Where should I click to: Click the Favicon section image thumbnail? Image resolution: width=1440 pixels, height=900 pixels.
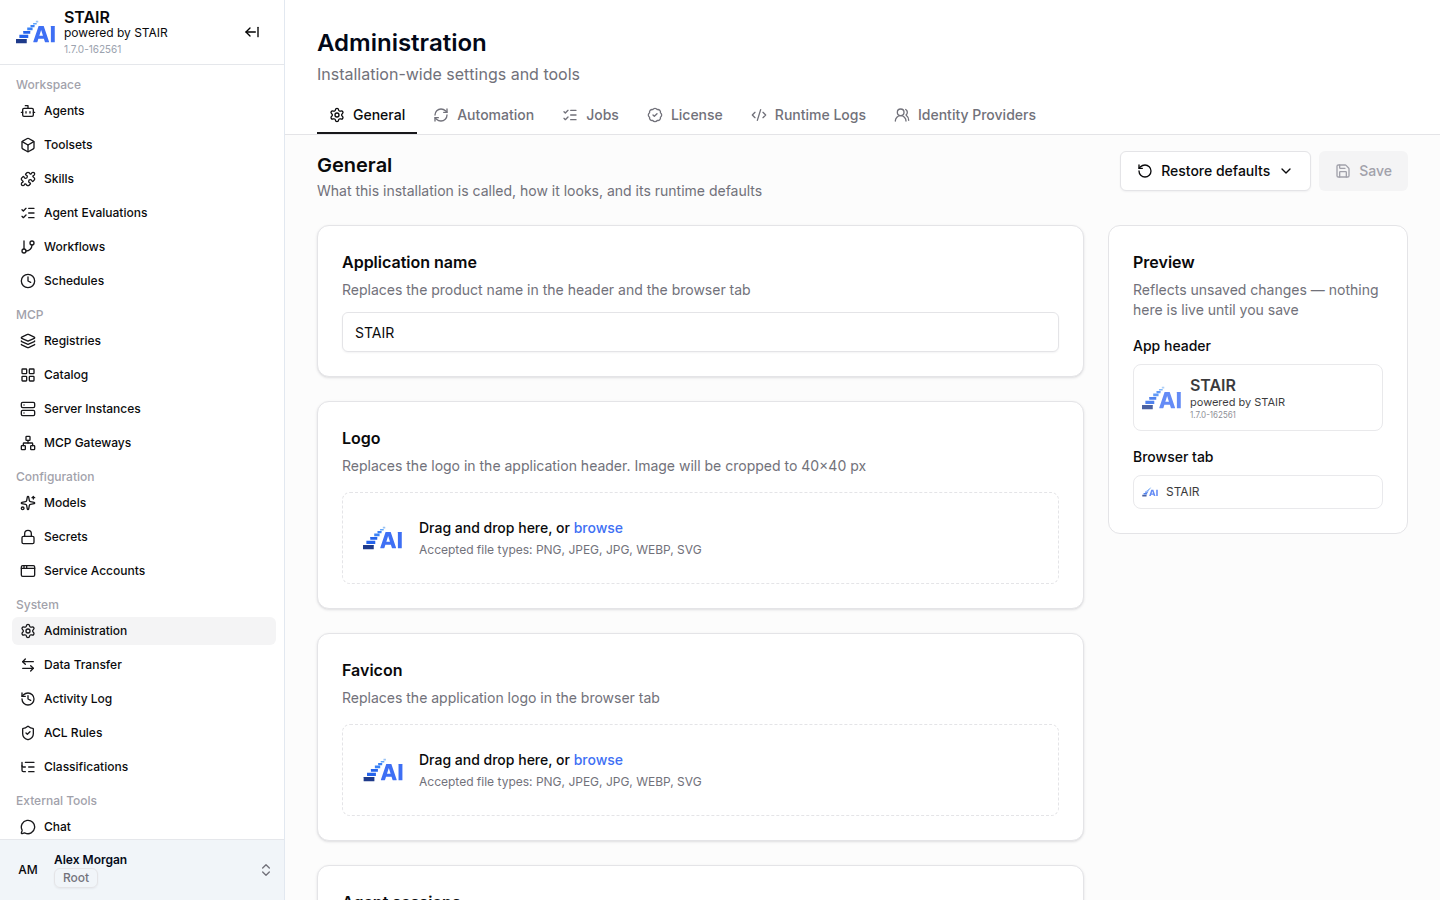tap(383, 771)
